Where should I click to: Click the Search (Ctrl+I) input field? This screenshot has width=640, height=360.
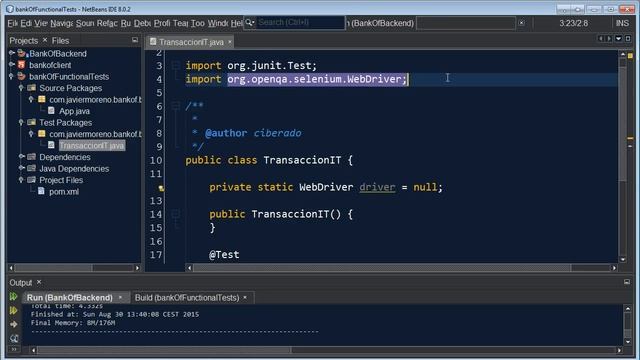(x=301, y=22)
